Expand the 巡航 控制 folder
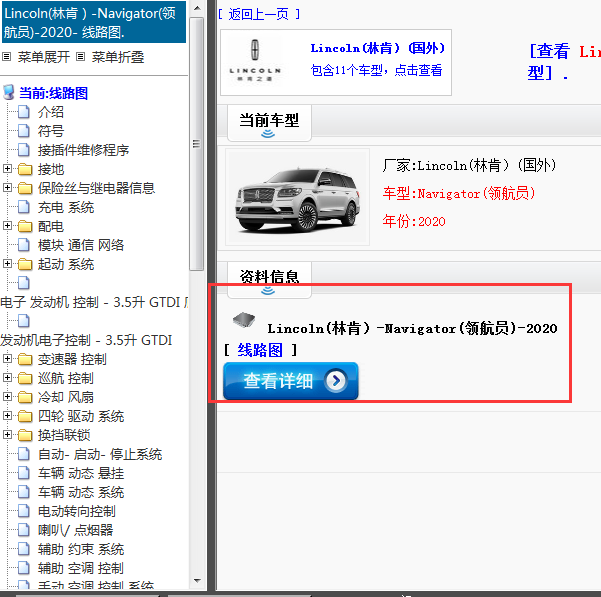 7,377
